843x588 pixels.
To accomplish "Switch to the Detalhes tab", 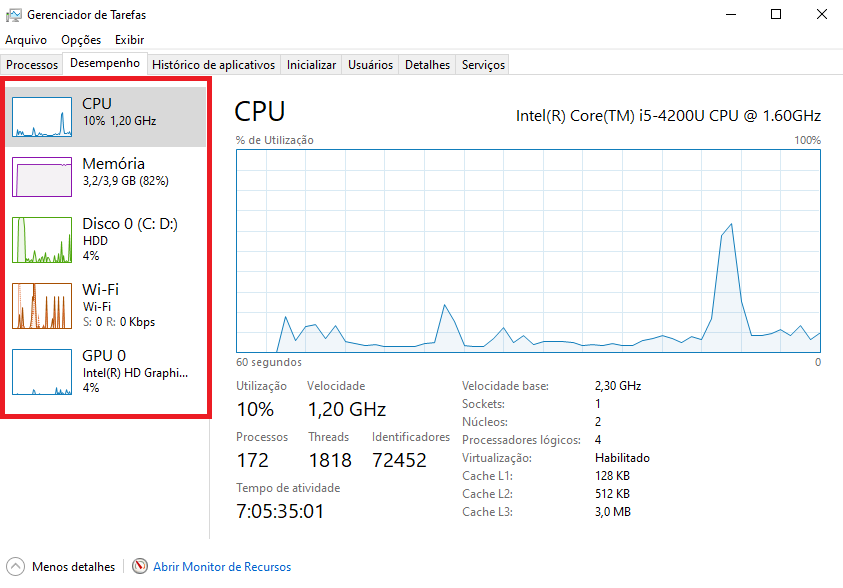I will [x=427, y=64].
